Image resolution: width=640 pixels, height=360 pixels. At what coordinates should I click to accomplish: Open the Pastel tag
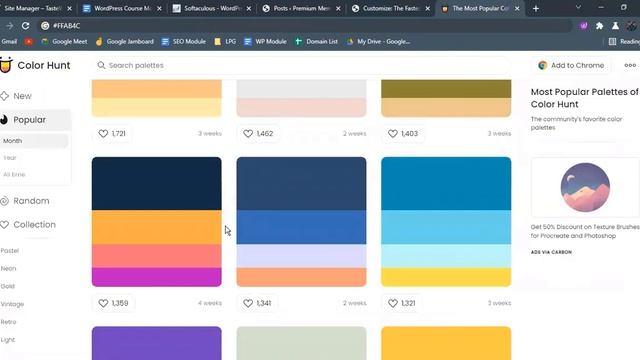(x=10, y=251)
